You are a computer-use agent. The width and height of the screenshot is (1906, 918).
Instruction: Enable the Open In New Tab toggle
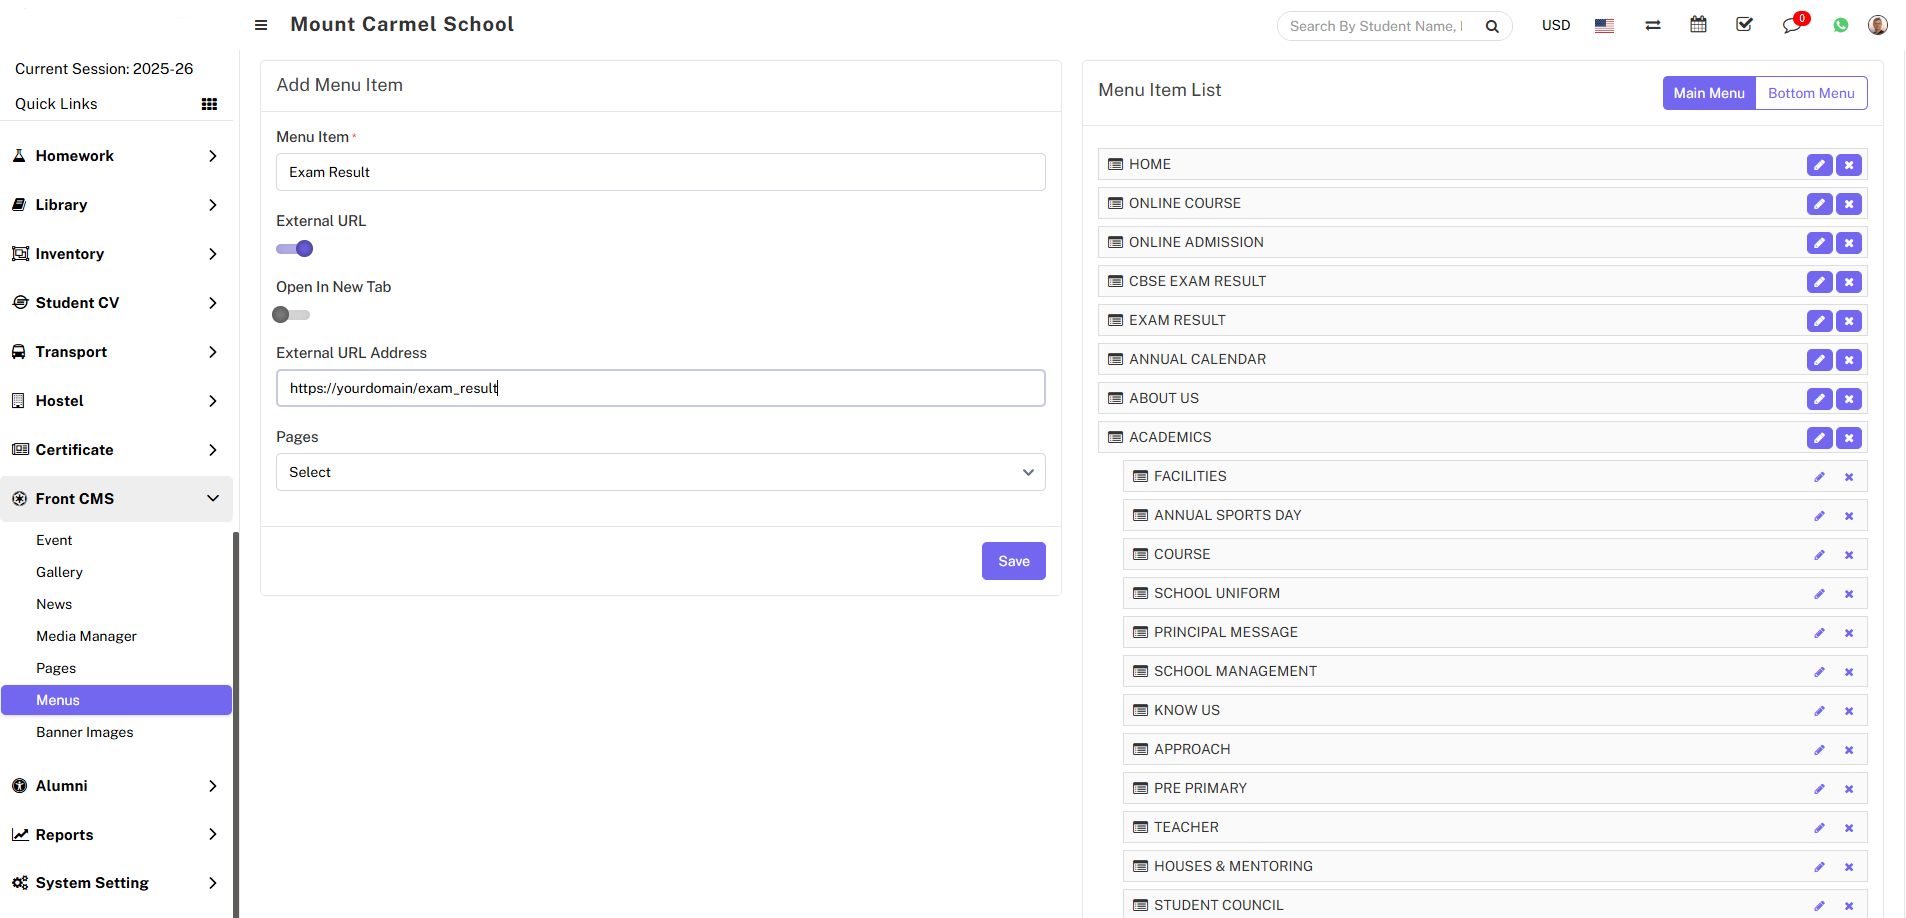pos(291,315)
